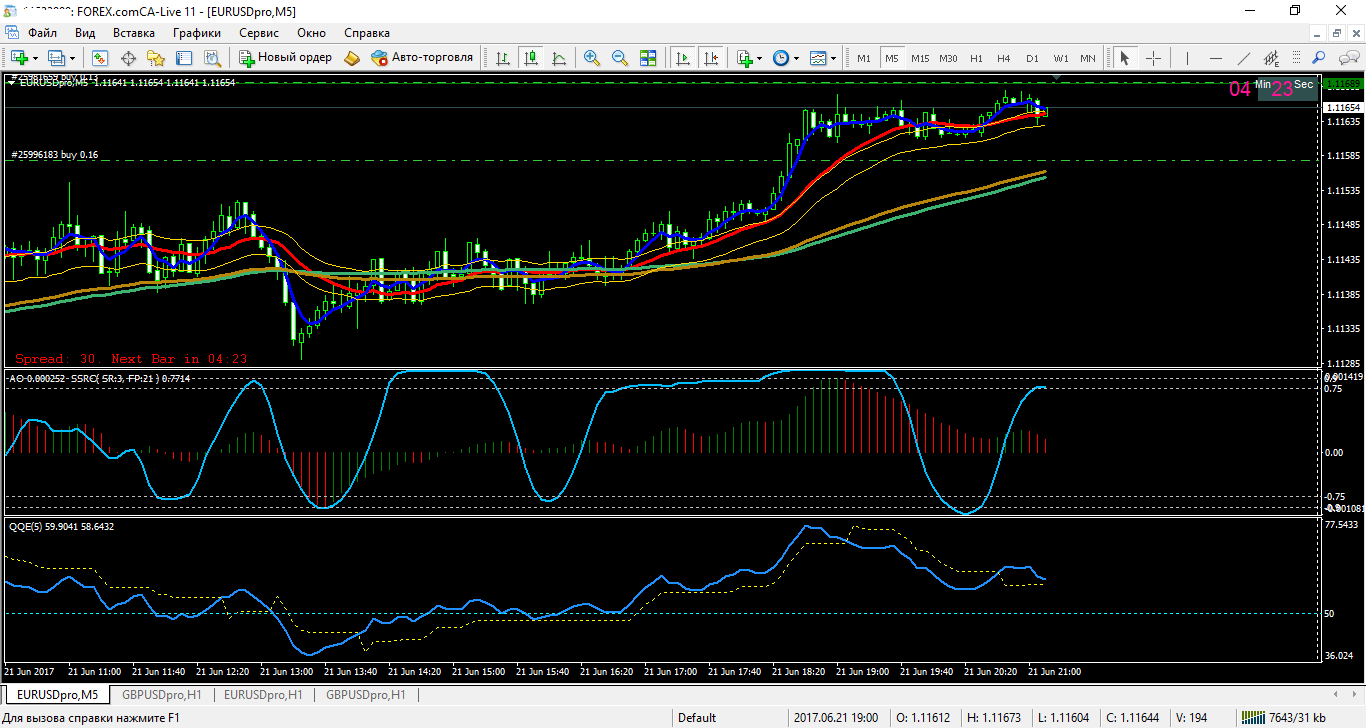Switch to GBPUSDpro,H1 chart tab
This screenshot has height=728, width=1366.
point(161,694)
